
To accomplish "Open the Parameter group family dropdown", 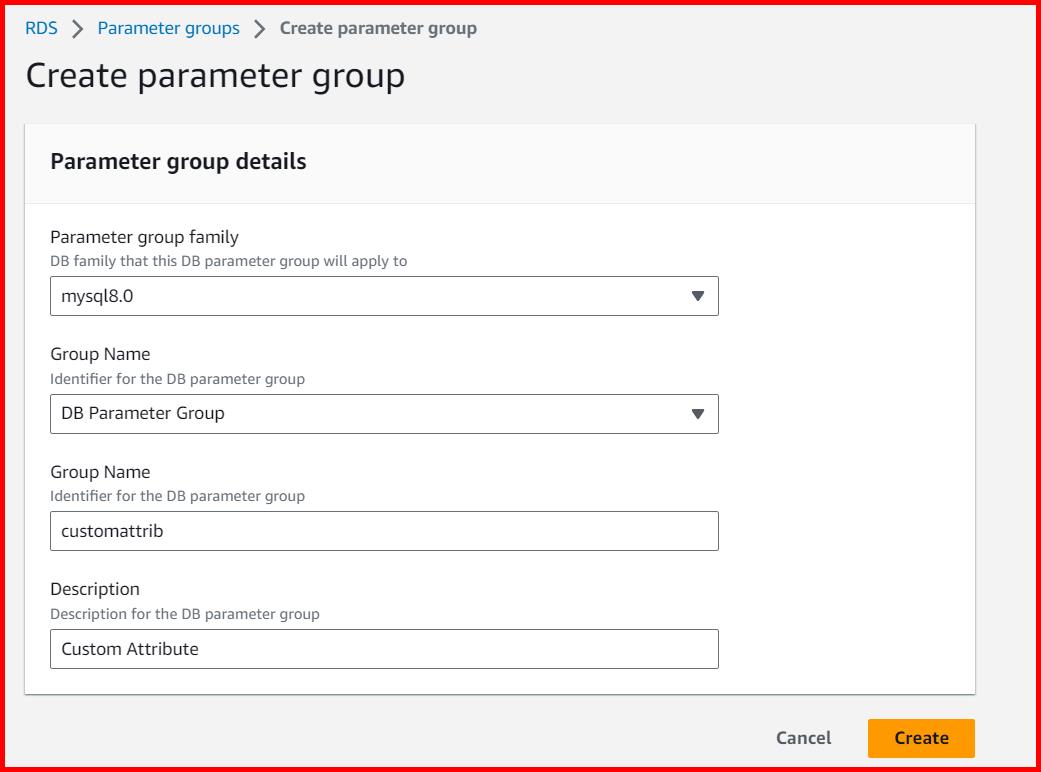I will click(x=384, y=296).
